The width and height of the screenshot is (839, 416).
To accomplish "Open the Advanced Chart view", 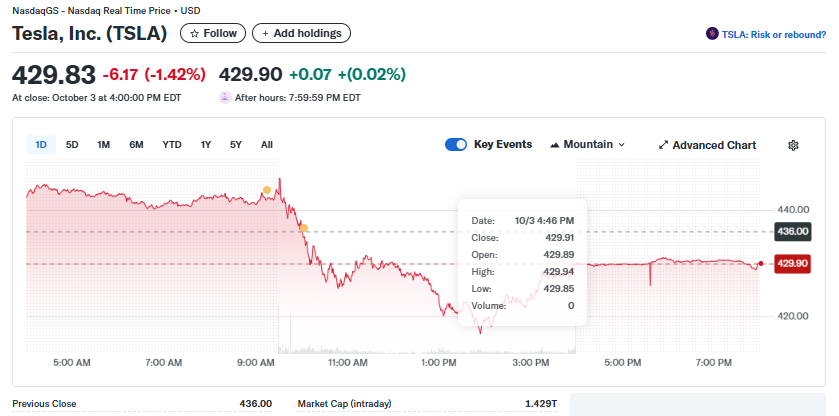I will (x=706, y=145).
